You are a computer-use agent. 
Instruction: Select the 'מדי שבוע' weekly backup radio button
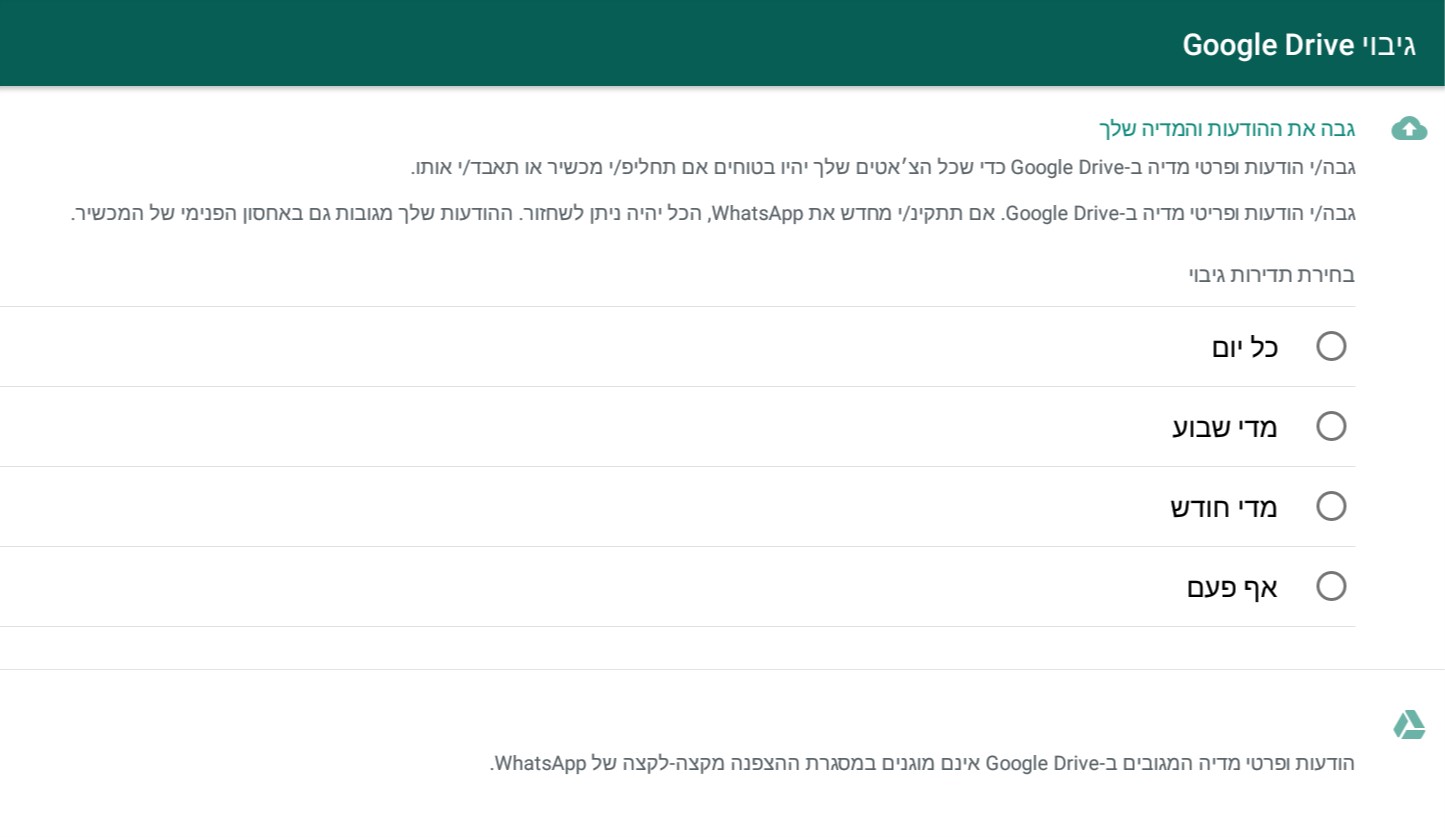tap(1331, 427)
